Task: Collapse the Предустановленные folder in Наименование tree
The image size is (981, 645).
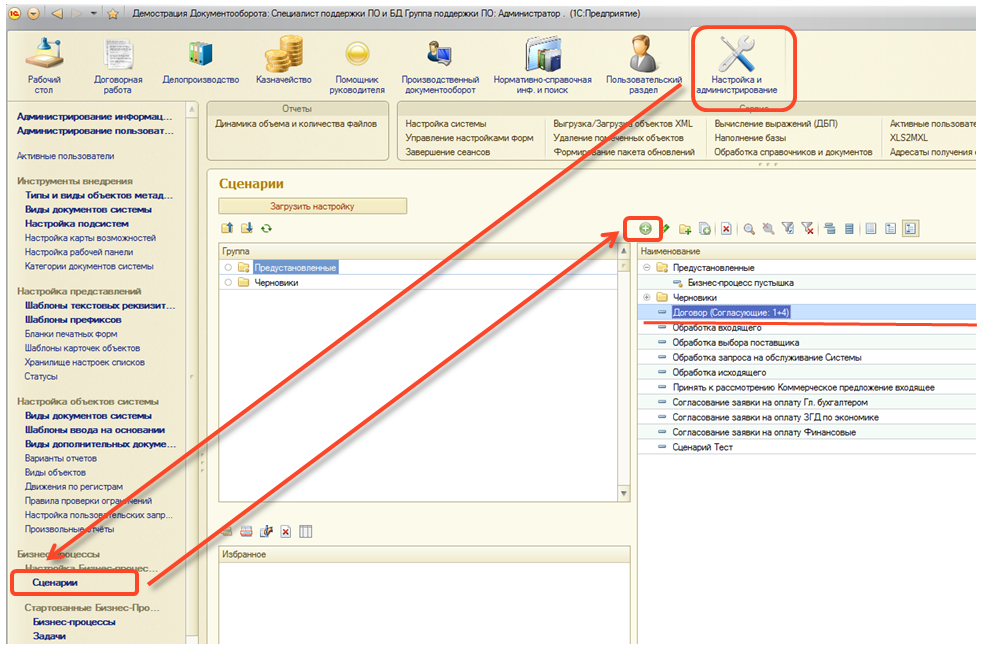Action: (647, 268)
